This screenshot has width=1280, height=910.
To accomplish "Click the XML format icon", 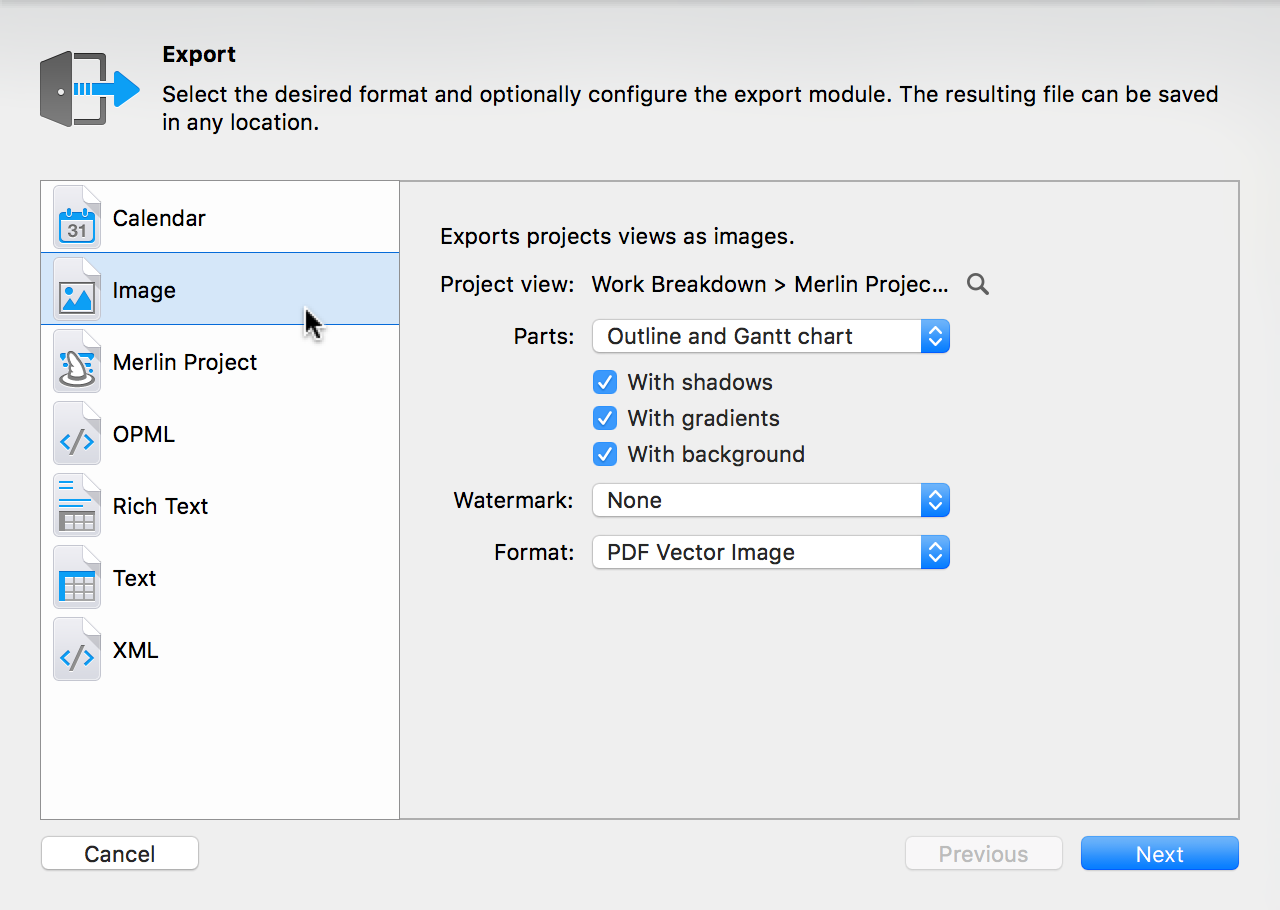I will 77,650.
